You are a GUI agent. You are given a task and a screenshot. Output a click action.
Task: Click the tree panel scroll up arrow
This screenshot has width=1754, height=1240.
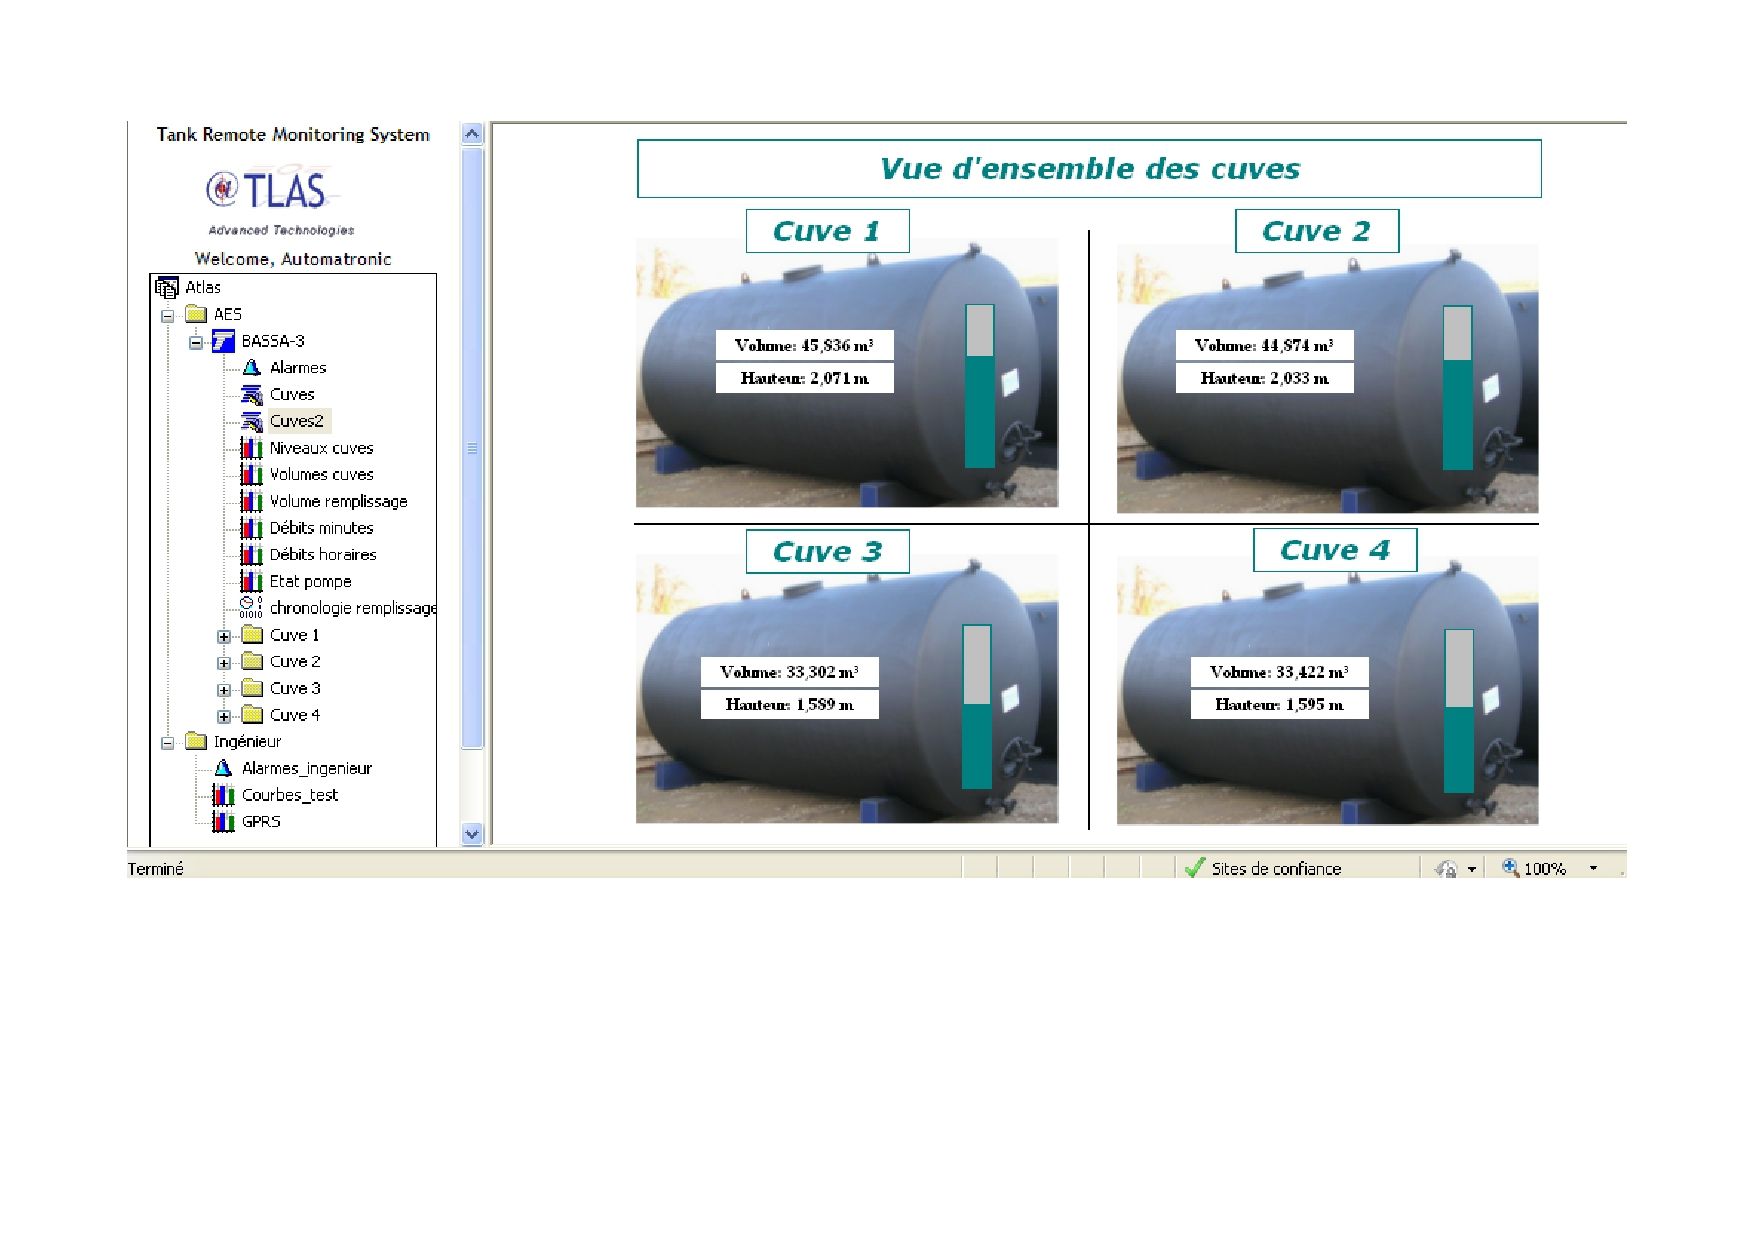tap(472, 134)
